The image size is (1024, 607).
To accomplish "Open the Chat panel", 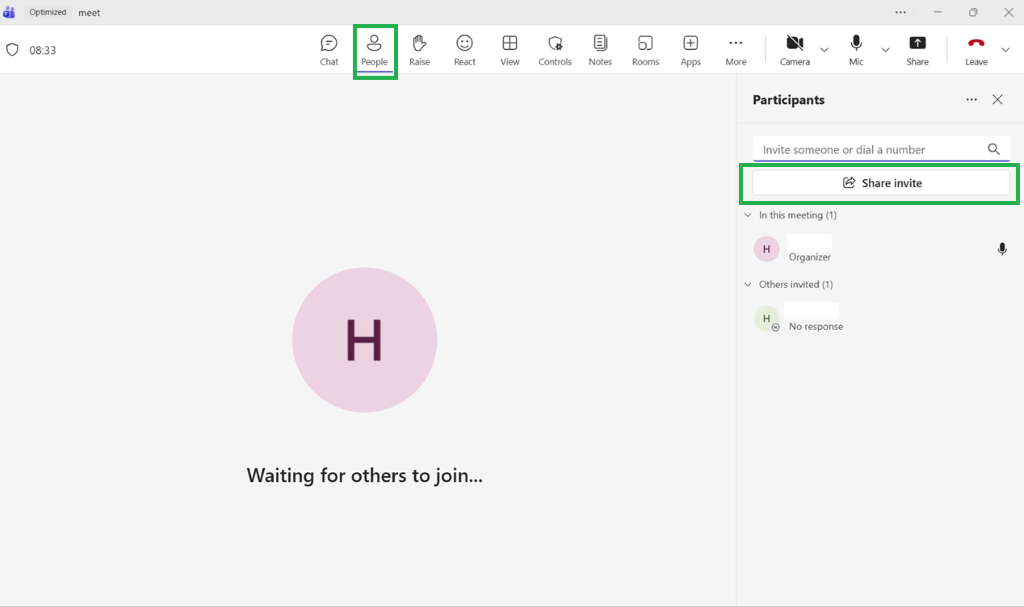I will [x=329, y=50].
